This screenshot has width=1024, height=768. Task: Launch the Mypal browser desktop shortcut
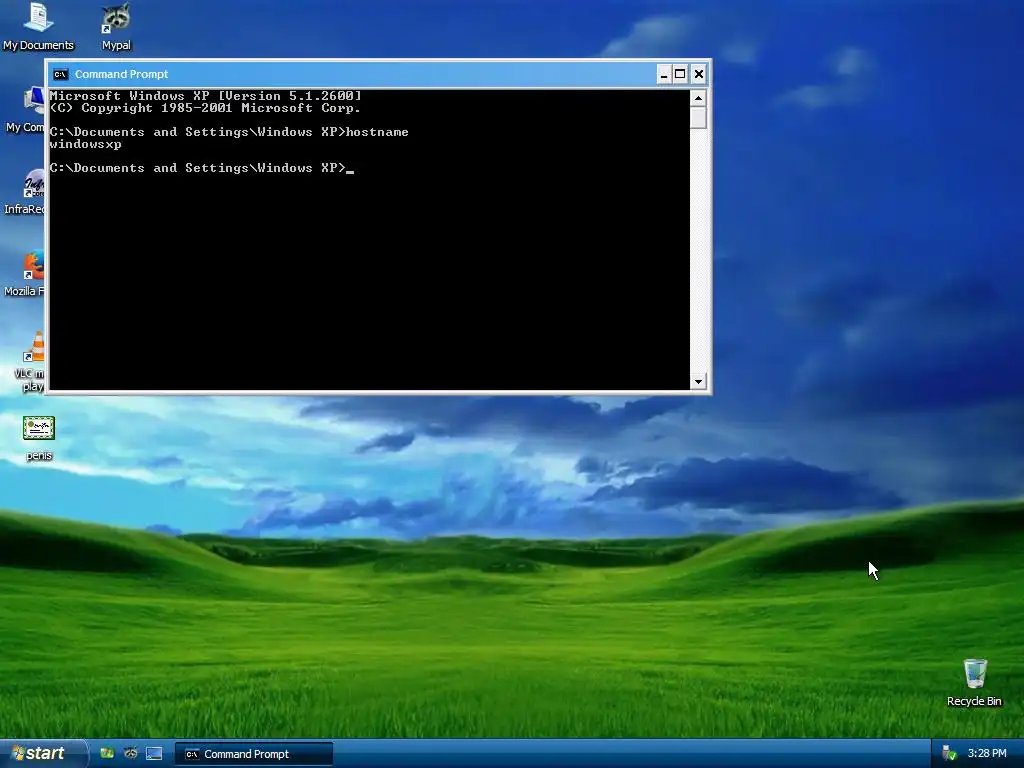coord(116,26)
